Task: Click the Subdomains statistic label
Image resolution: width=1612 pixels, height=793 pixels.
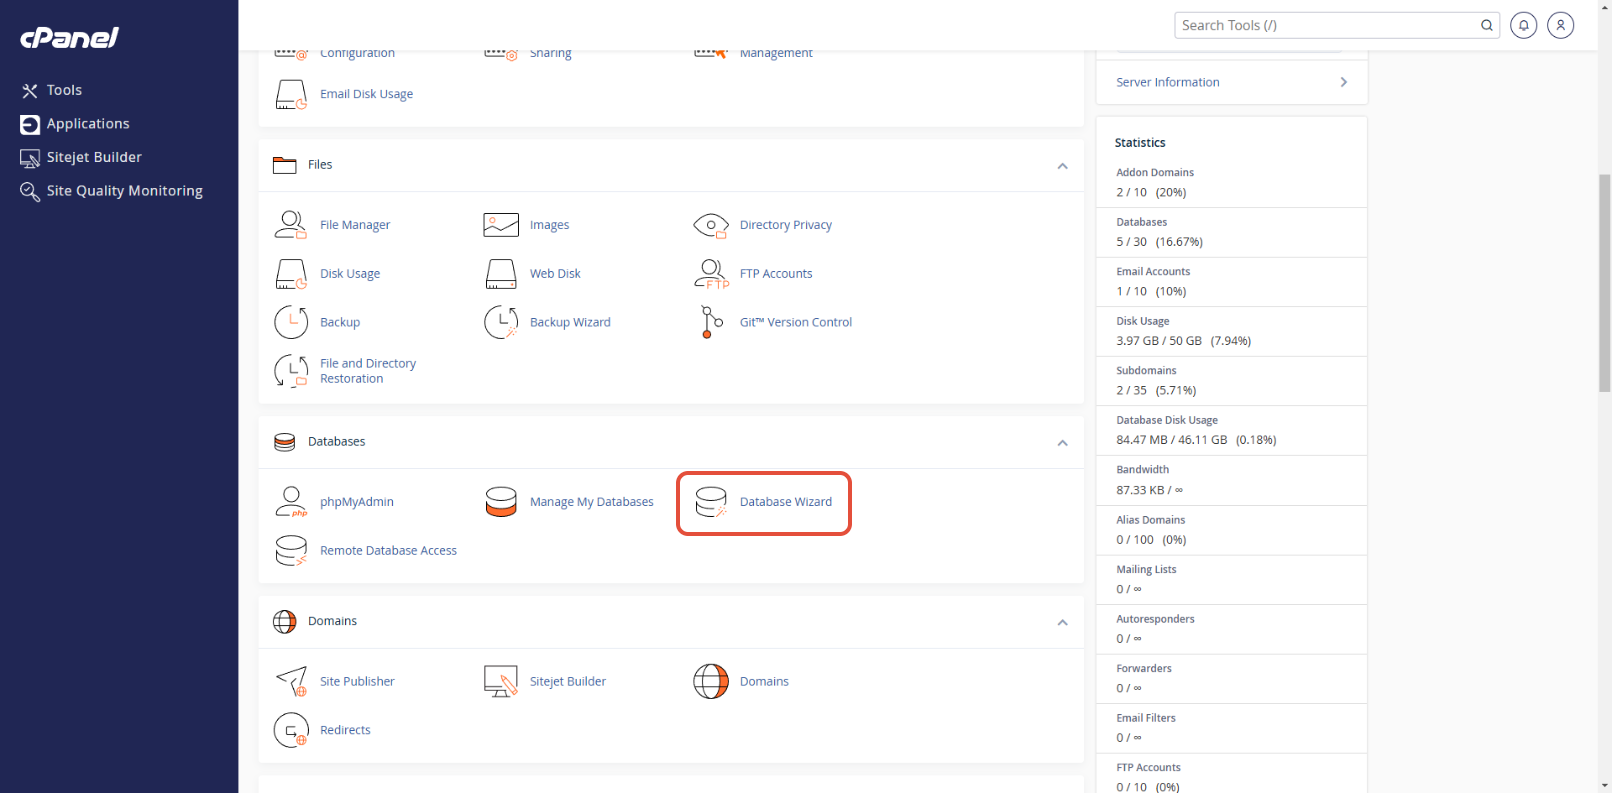Action: [1146, 371]
